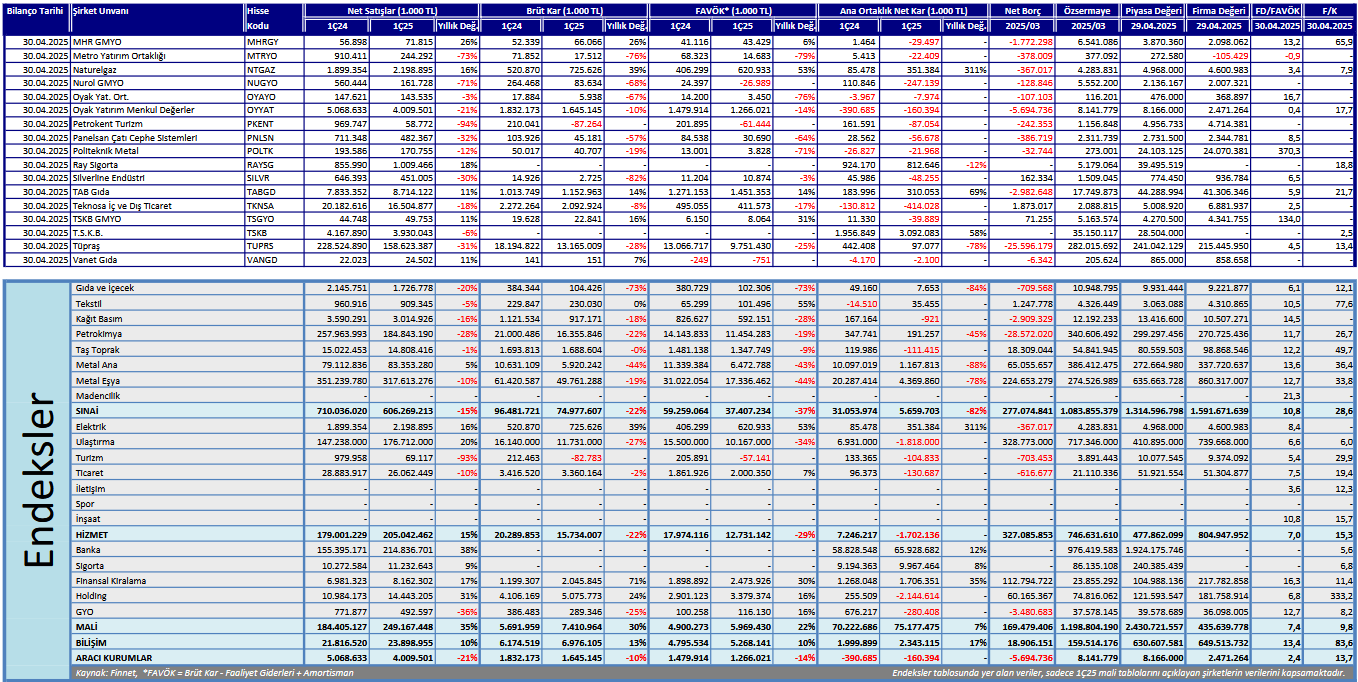Click the "Nurol GMYO" company cell
The image size is (1358, 682).
click(x=99, y=83)
